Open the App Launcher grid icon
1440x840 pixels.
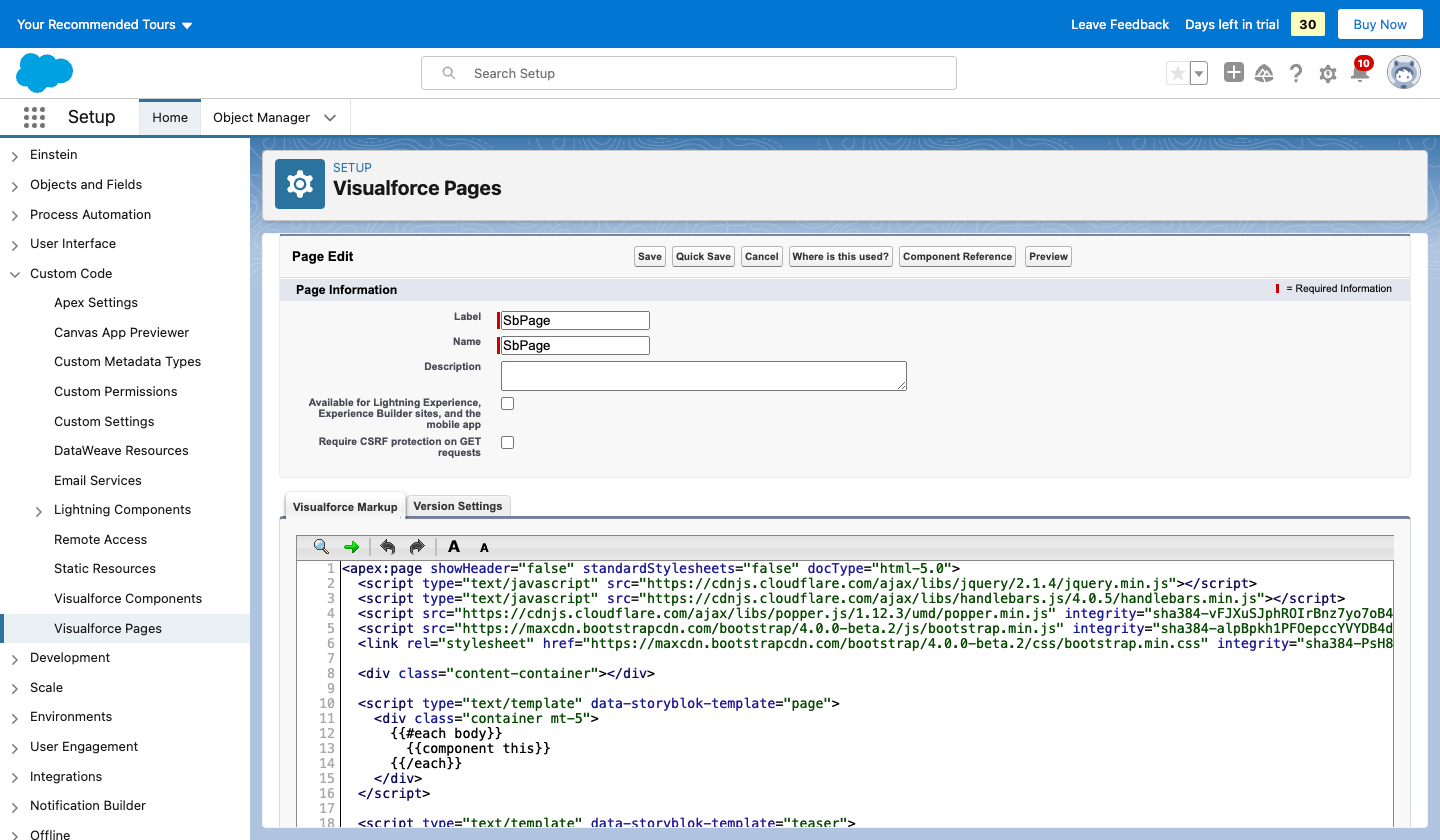34,117
